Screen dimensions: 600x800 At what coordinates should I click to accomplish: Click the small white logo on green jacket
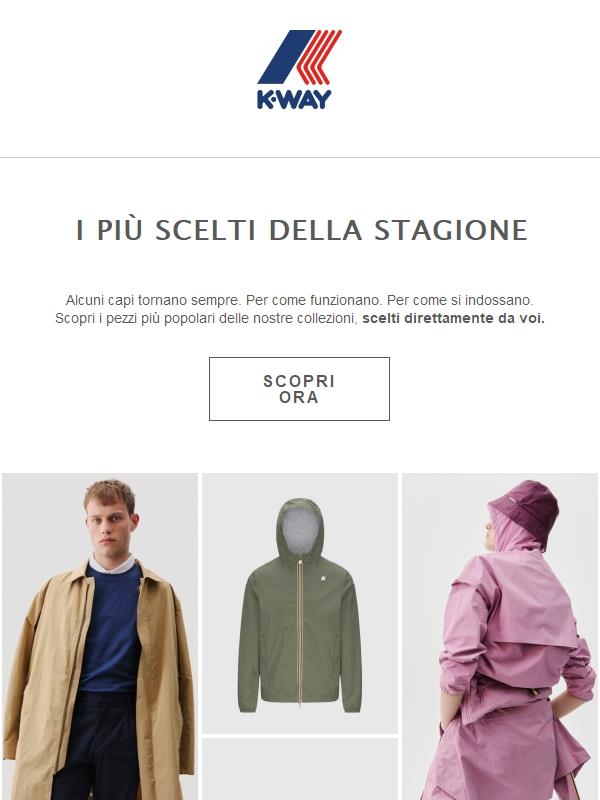coord(323,579)
